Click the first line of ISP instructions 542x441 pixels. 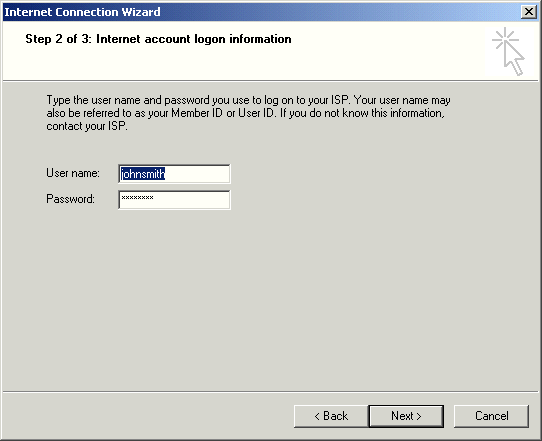click(248, 100)
